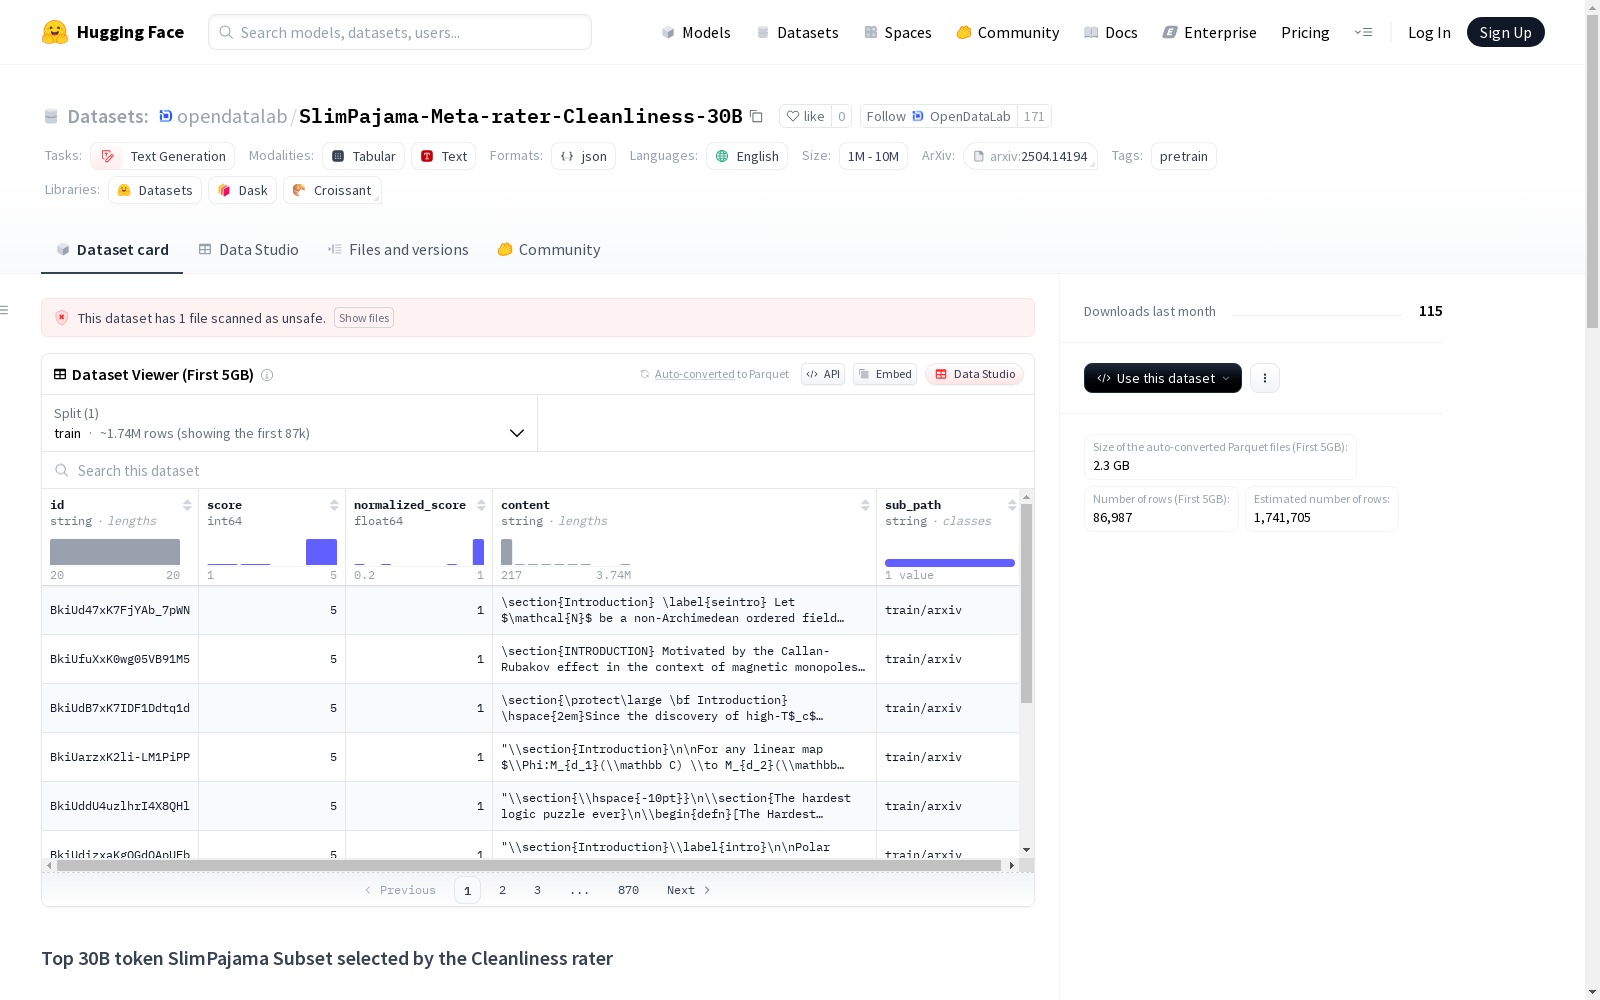Open the Models page
Image resolution: width=1600 pixels, height=1000 pixels.
696,32
